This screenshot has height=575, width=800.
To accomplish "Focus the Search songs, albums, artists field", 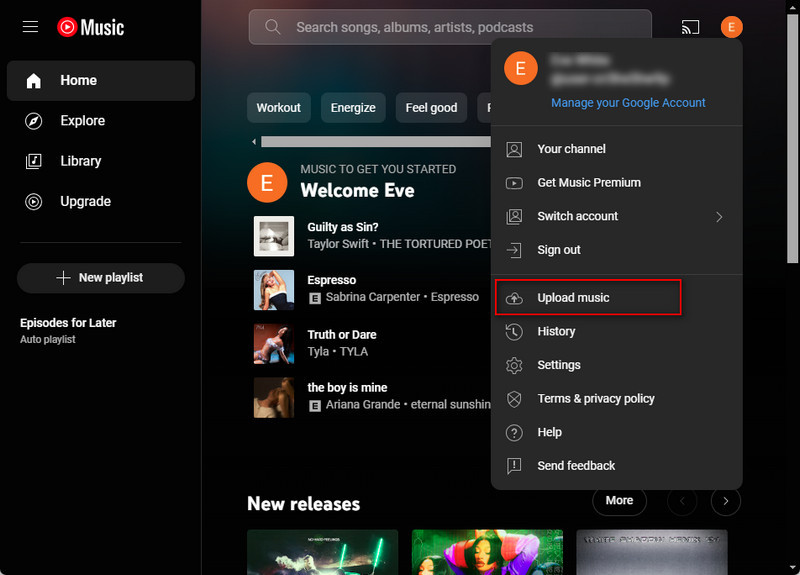I will coord(450,27).
